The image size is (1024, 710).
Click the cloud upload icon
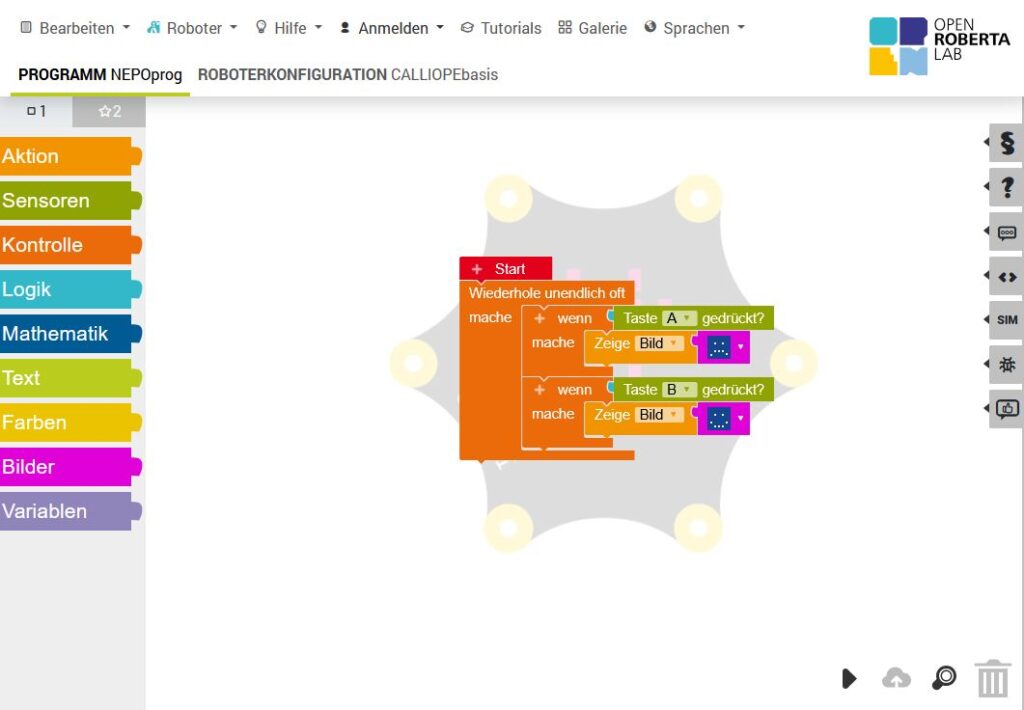click(896, 678)
